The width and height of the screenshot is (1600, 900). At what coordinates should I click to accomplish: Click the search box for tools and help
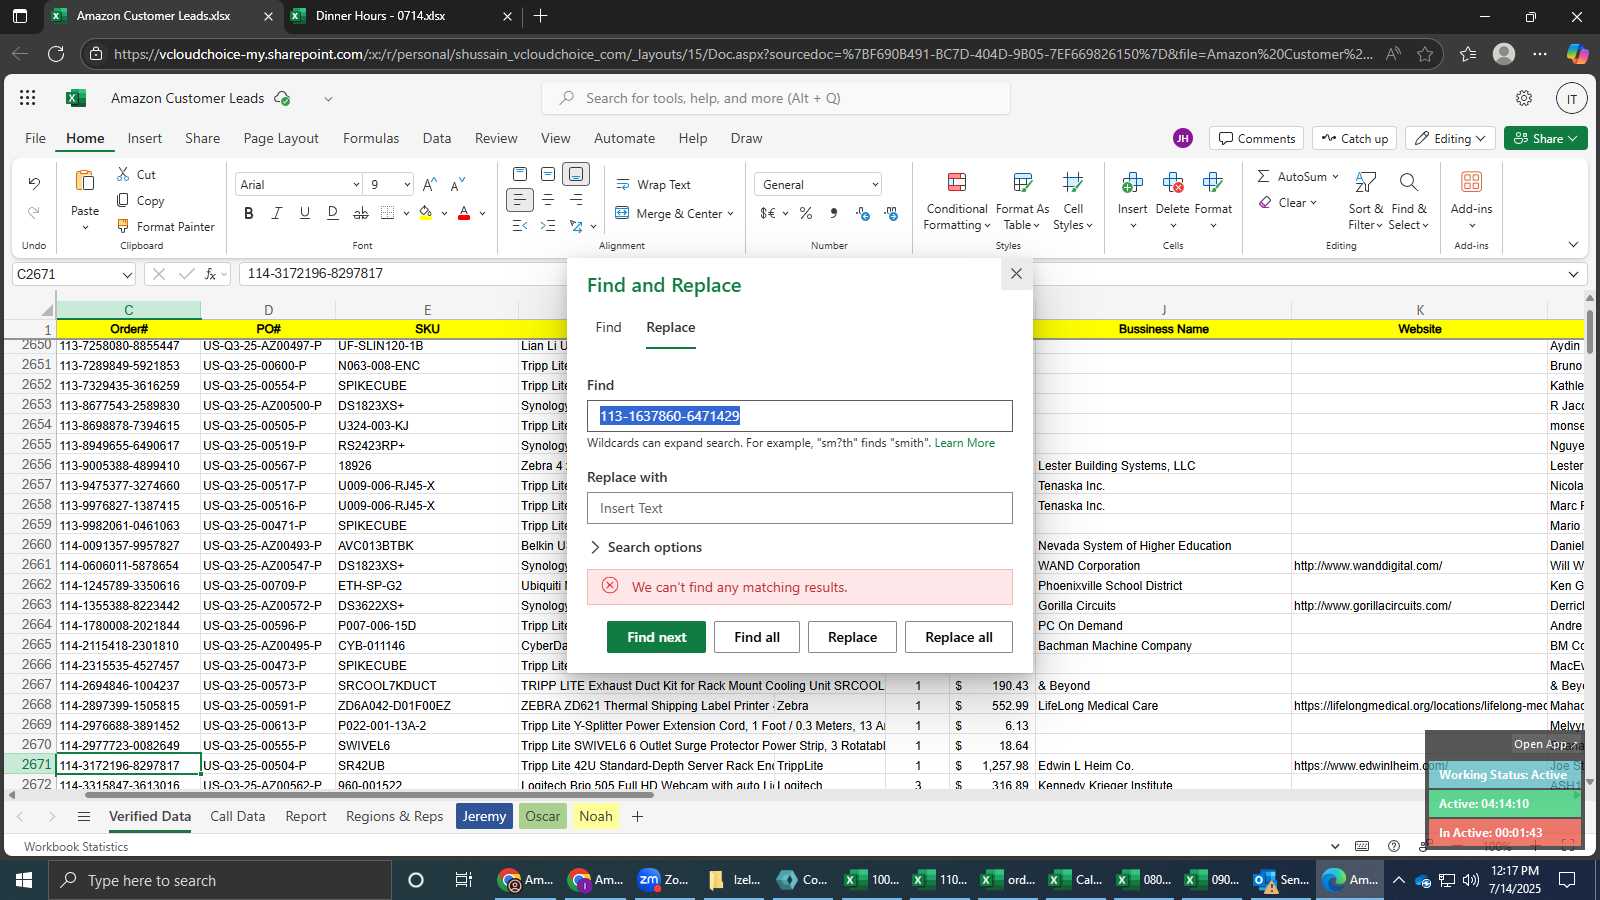tap(776, 98)
